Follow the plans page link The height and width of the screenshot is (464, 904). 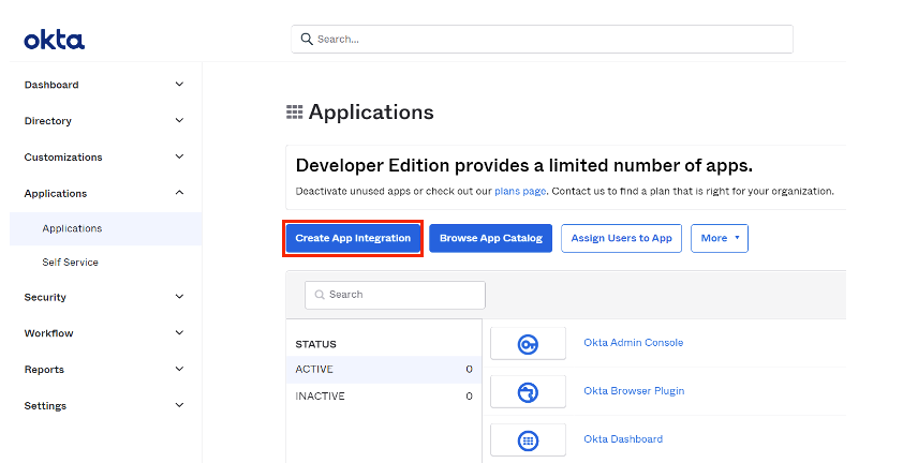[x=520, y=191]
